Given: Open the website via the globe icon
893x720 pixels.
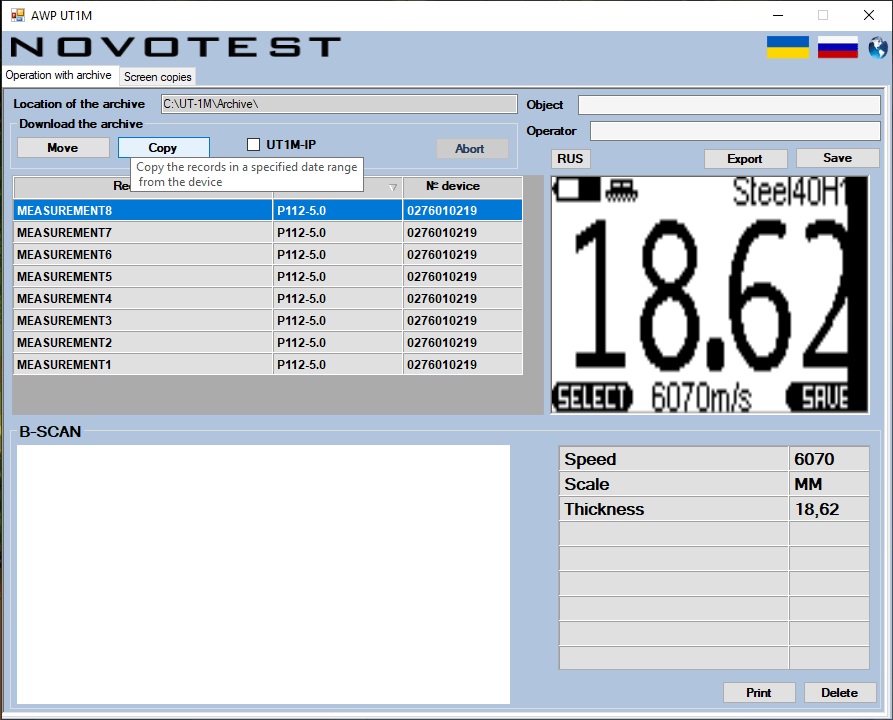Looking at the screenshot, I should point(877,46).
